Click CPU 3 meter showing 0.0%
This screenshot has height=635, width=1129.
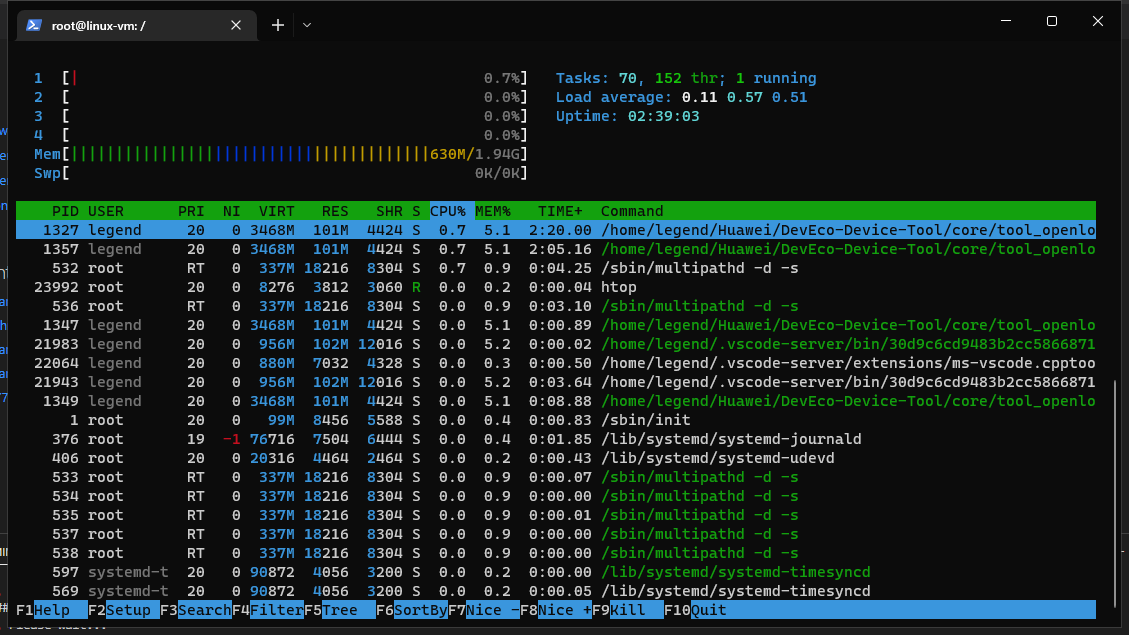(281, 116)
